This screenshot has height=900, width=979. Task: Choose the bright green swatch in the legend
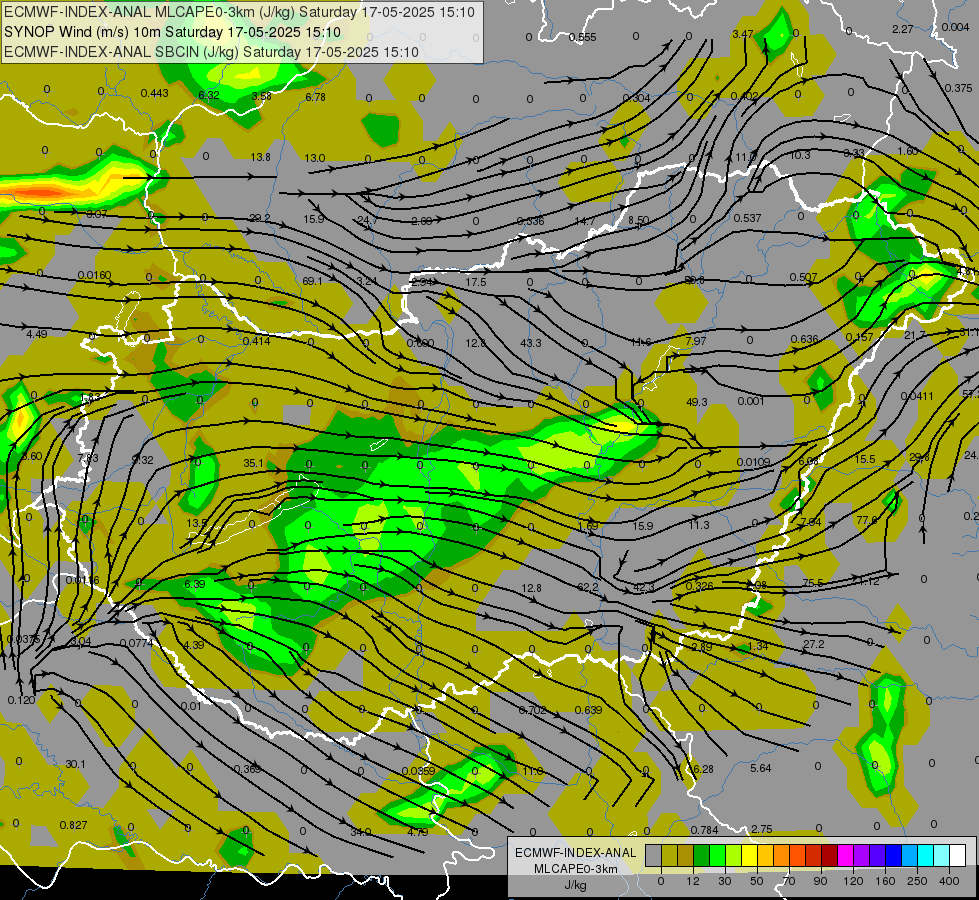click(x=717, y=855)
